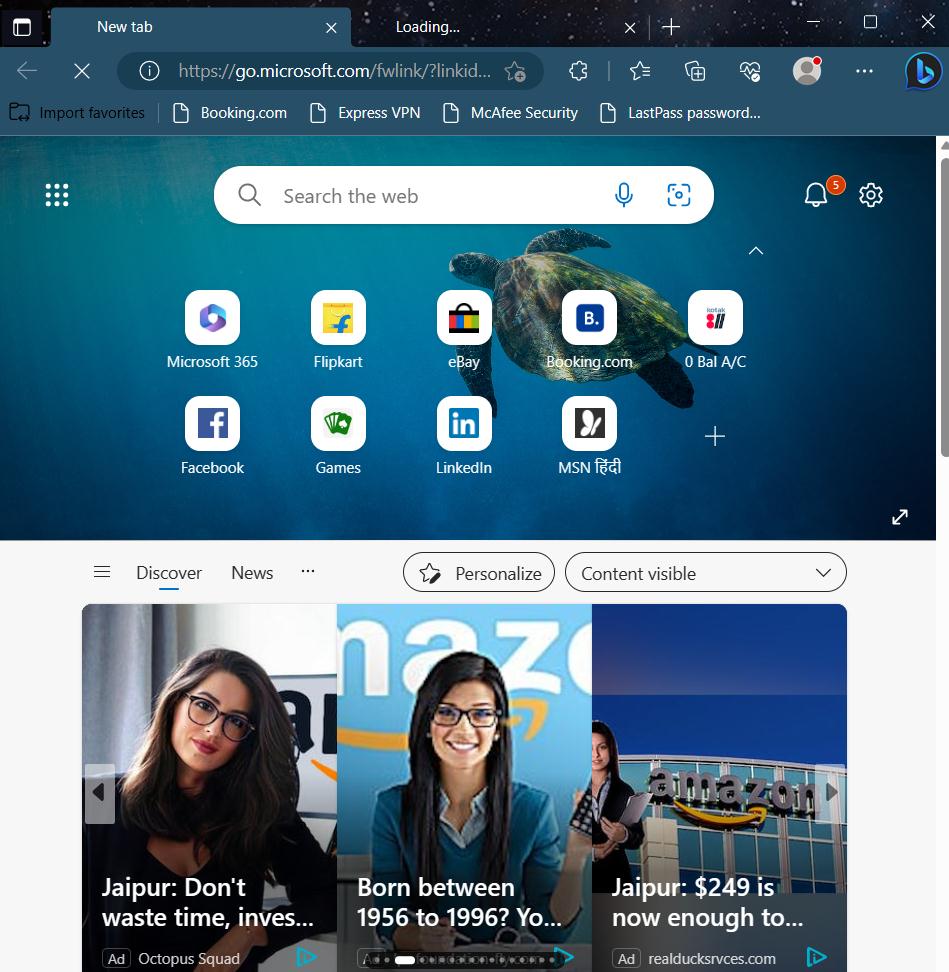The height and width of the screenshot is (972, 949).
Task: Add this page to favorites
Action: pyautogui.click(x=515, y=71)
